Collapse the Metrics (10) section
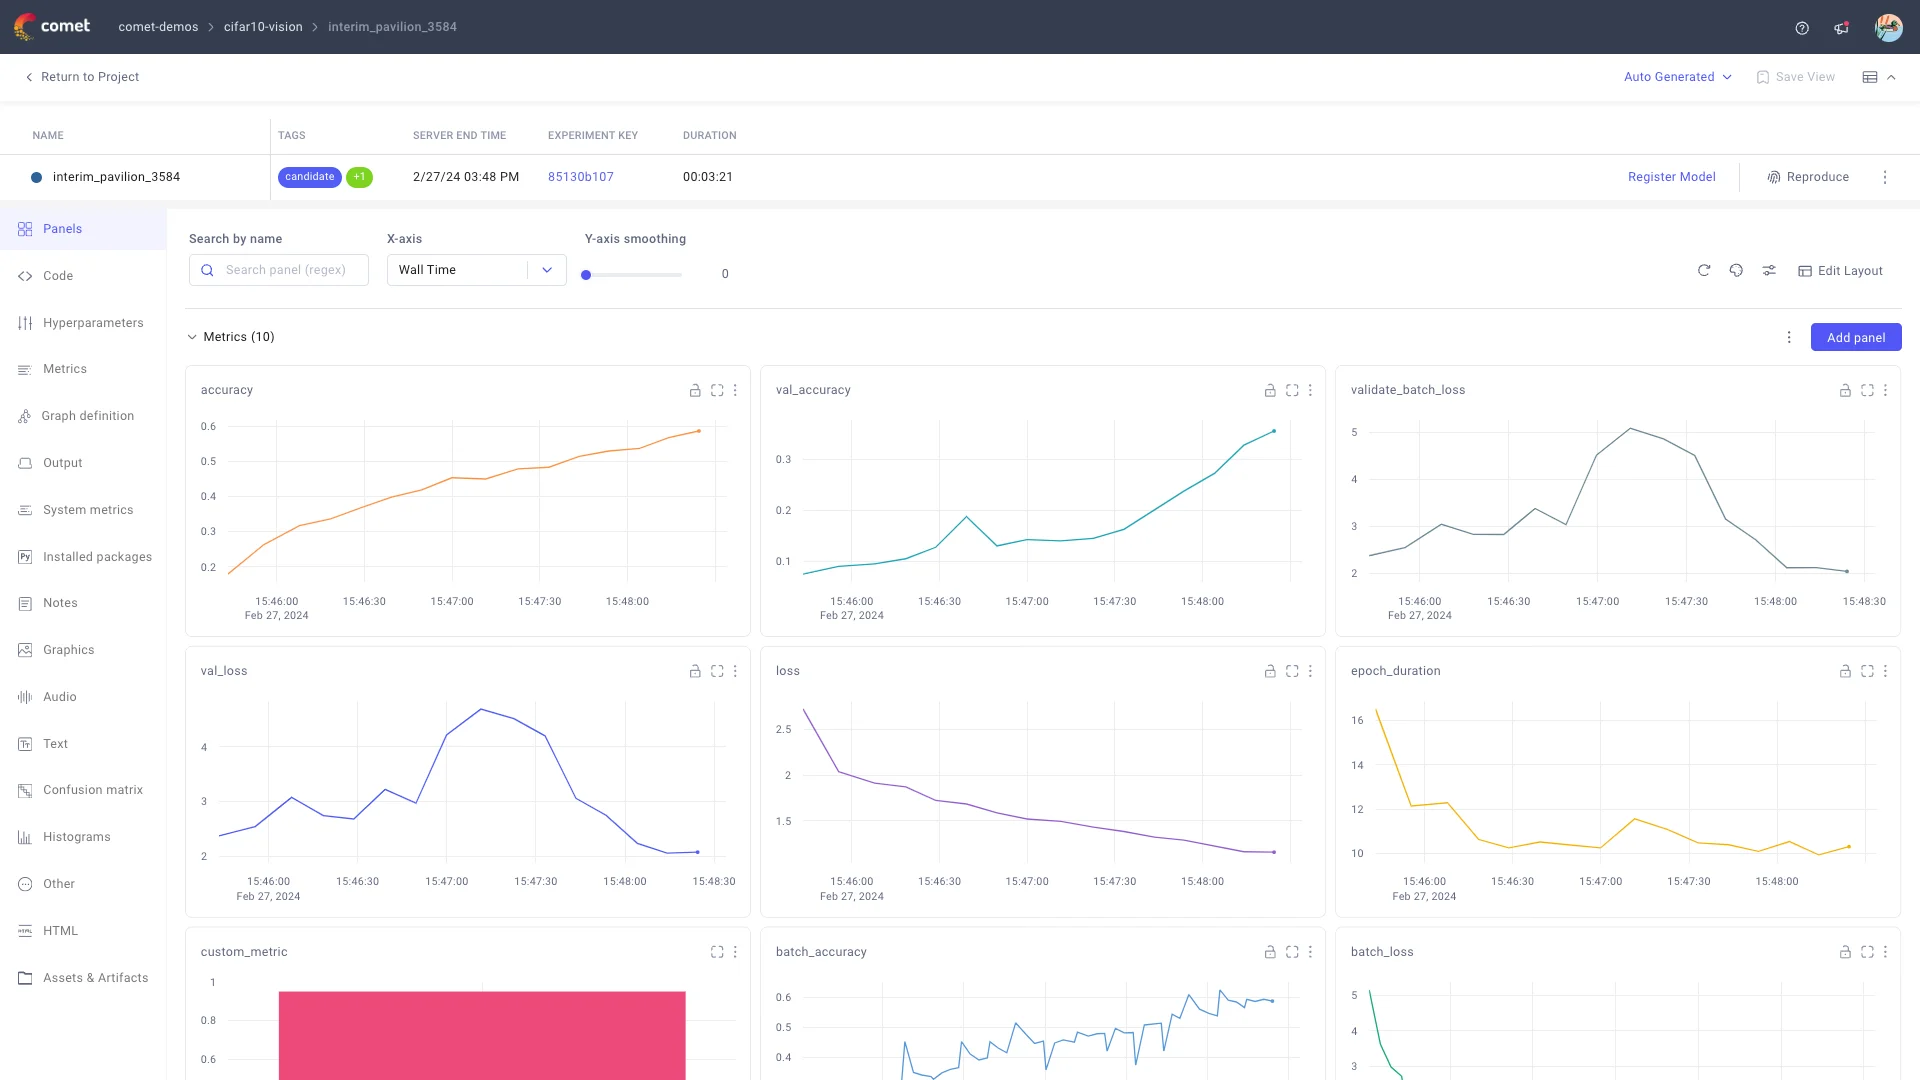 click(x=192, y=337)
